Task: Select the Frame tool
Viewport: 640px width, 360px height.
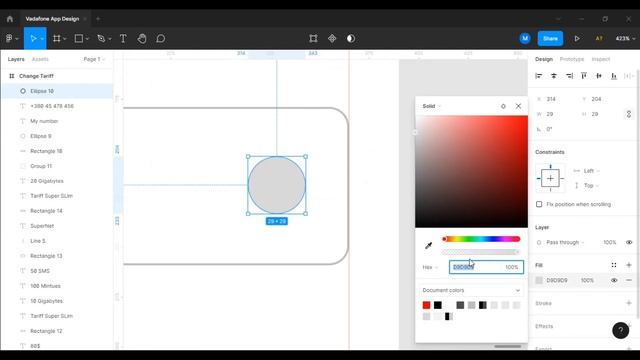Action: (57, 38)
